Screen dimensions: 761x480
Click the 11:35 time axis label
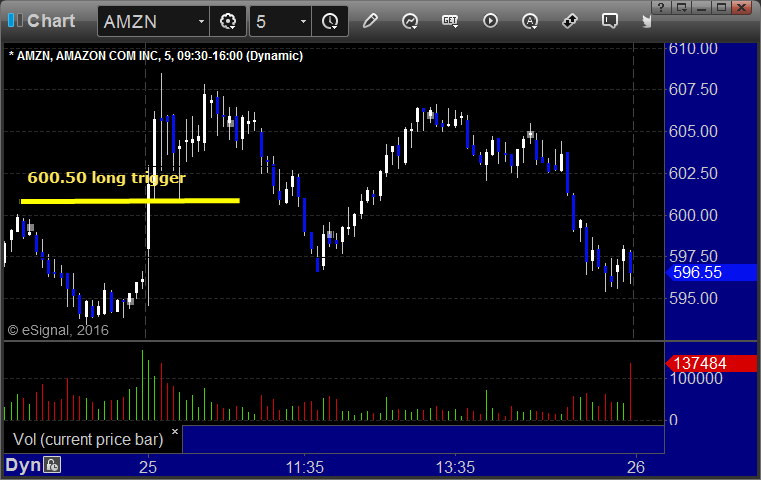(304, 467)
